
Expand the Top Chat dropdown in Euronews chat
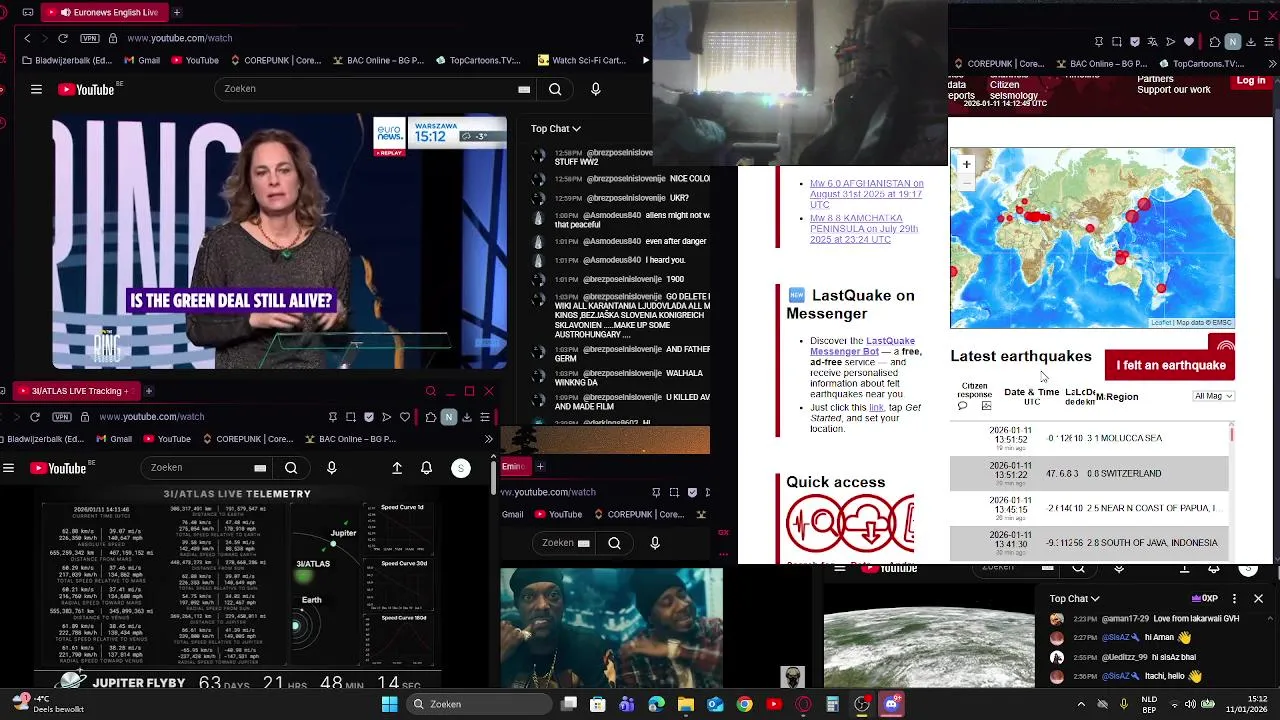tap(556, 128)
